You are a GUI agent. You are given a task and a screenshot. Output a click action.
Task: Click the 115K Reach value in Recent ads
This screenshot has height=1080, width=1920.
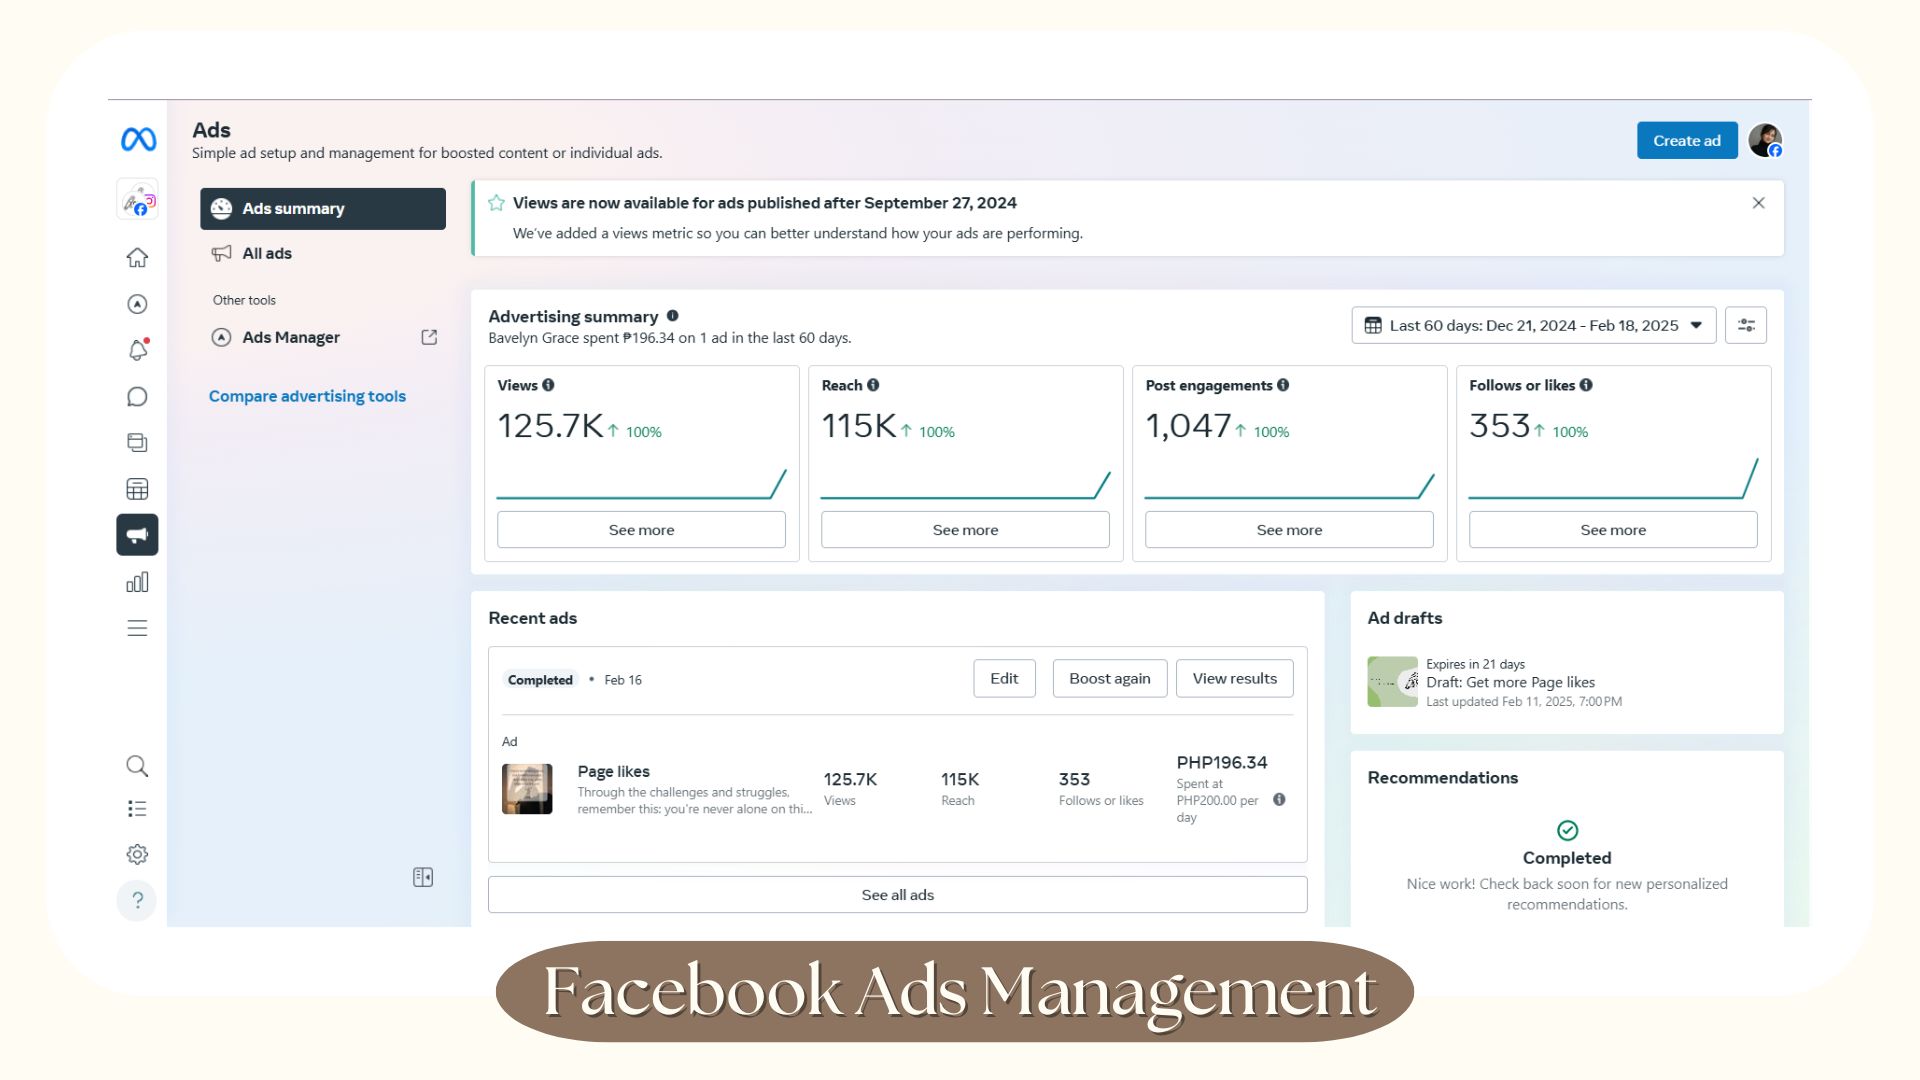[x=960, y=780]
